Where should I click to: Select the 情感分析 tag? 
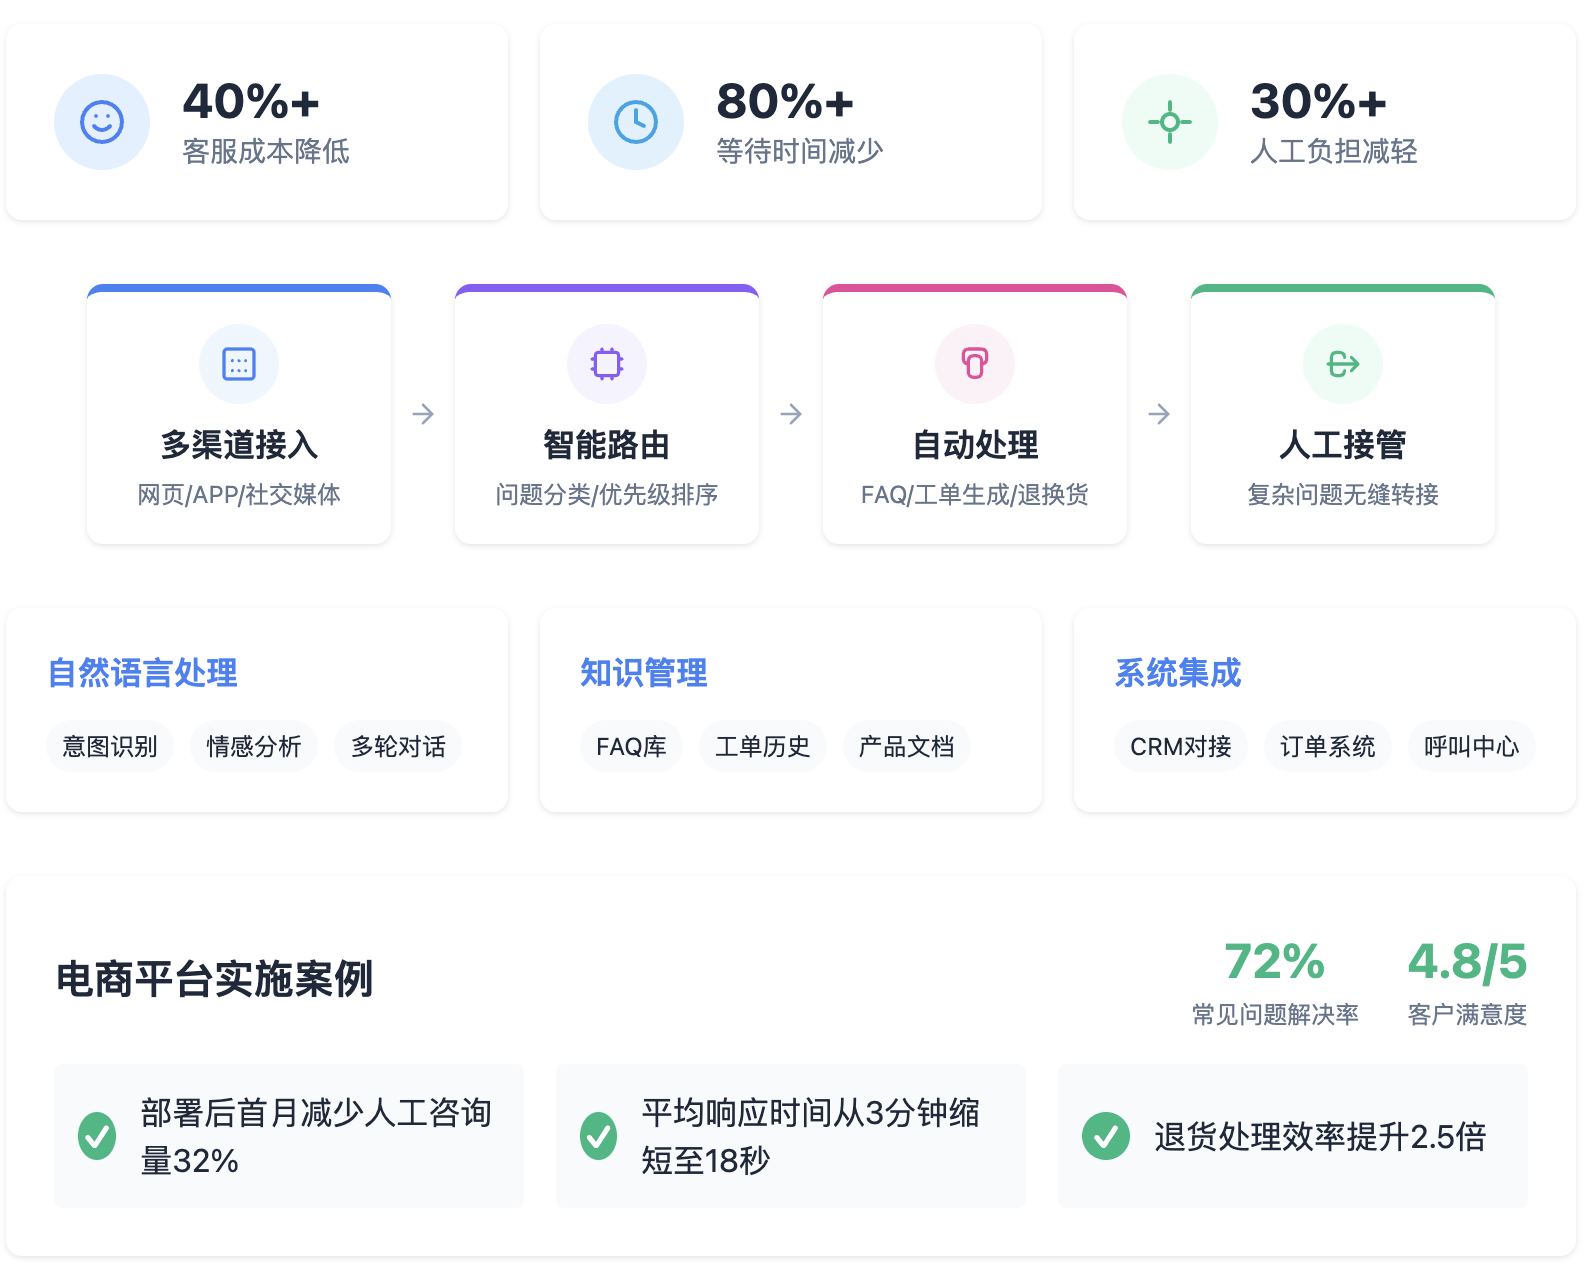(254, 746)
